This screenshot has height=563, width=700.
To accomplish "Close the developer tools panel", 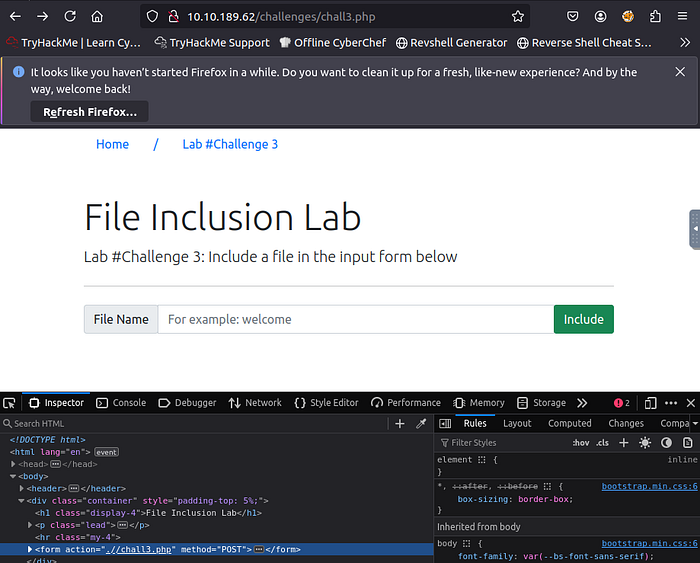I will [x=691, y=403].
